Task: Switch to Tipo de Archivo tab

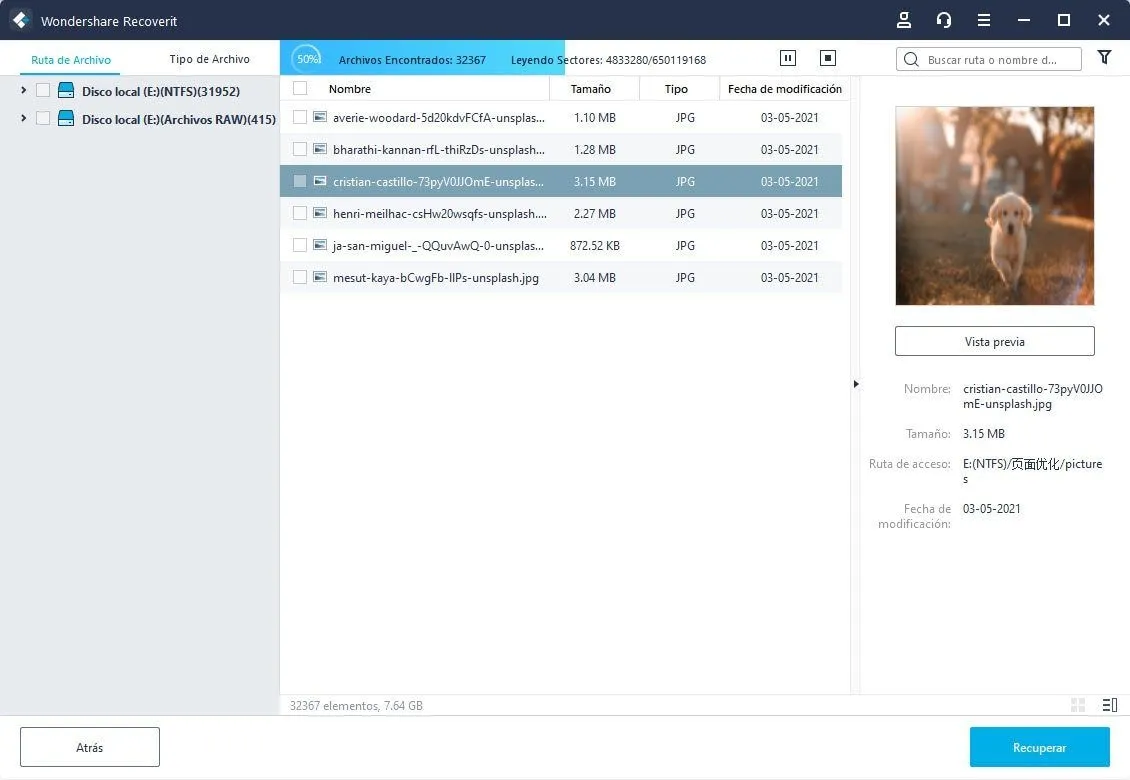Action: [x=209, y=59]
